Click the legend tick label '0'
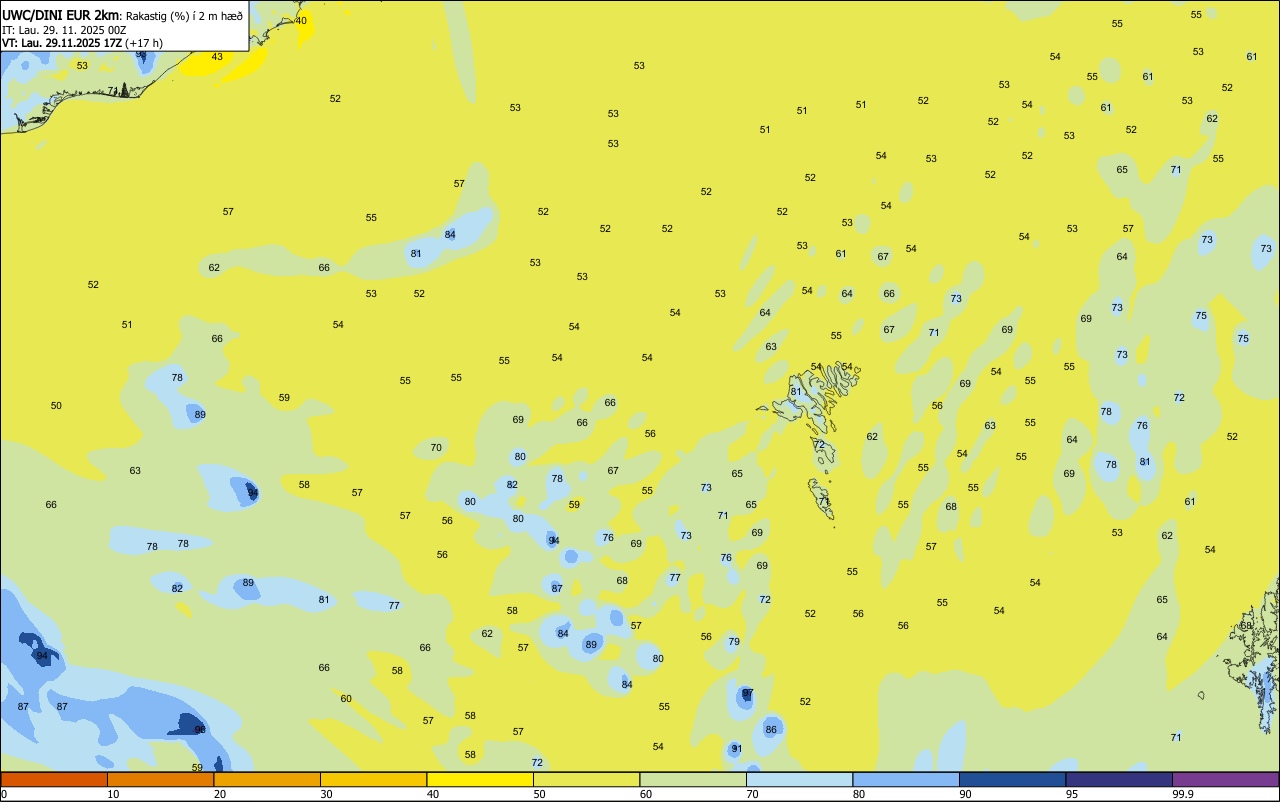 pyautogui.click(x=4, y=794)
